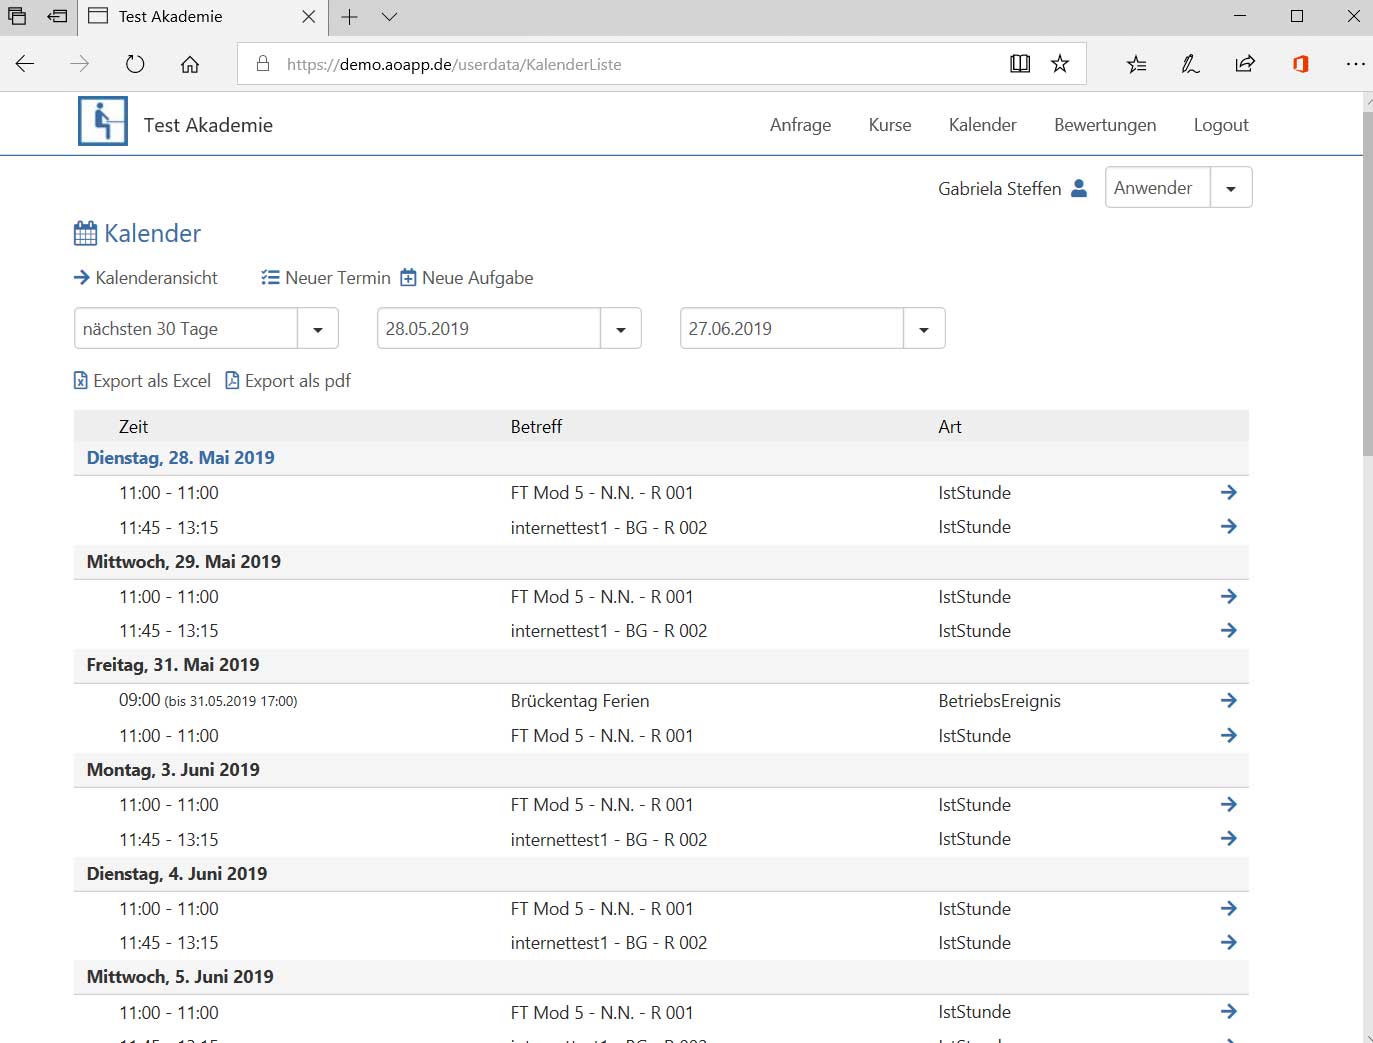Click the Office extension icon
Image resolution: width=1373 pixels, height=1043 pixels.
pos(1300,64)
